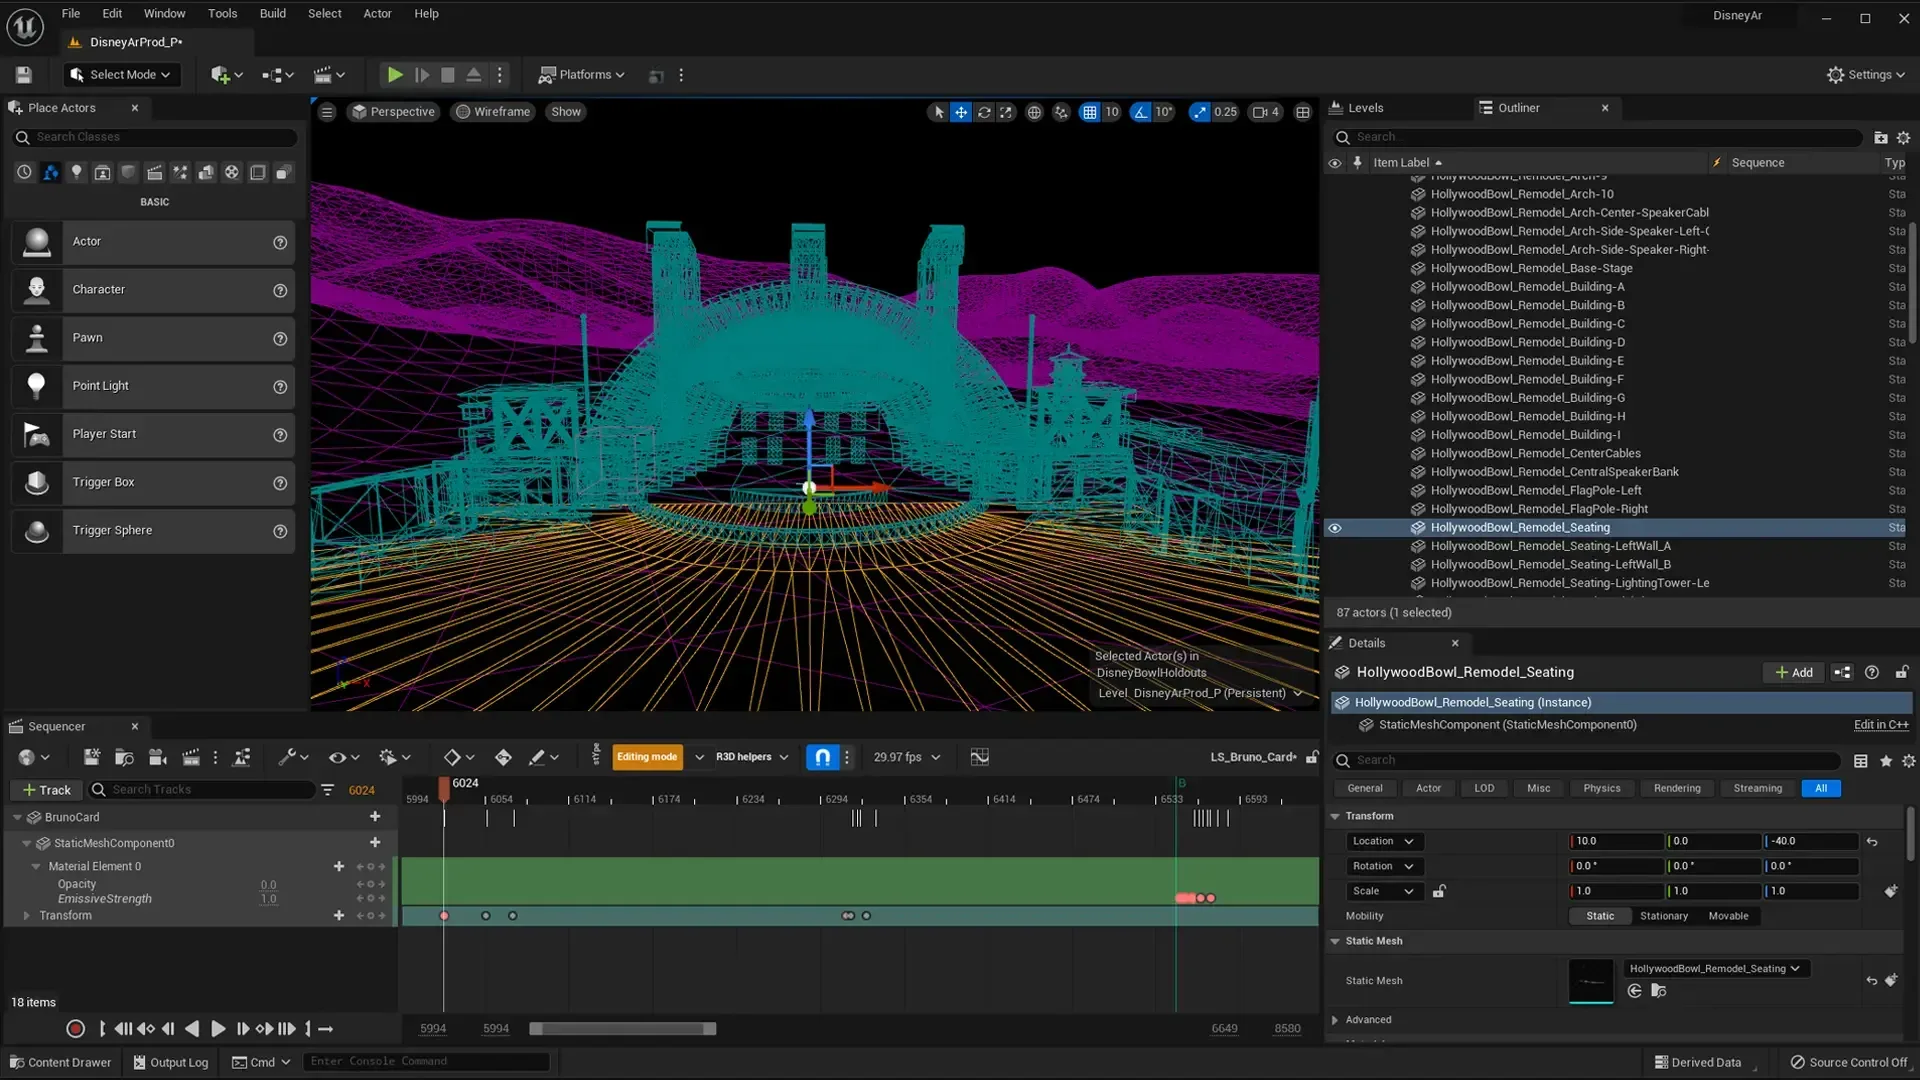The height and width of the screenshot is (1080, 1920).
Task: Open the Wireframe view mode dropdown
Action: click(x=493, y=112)
